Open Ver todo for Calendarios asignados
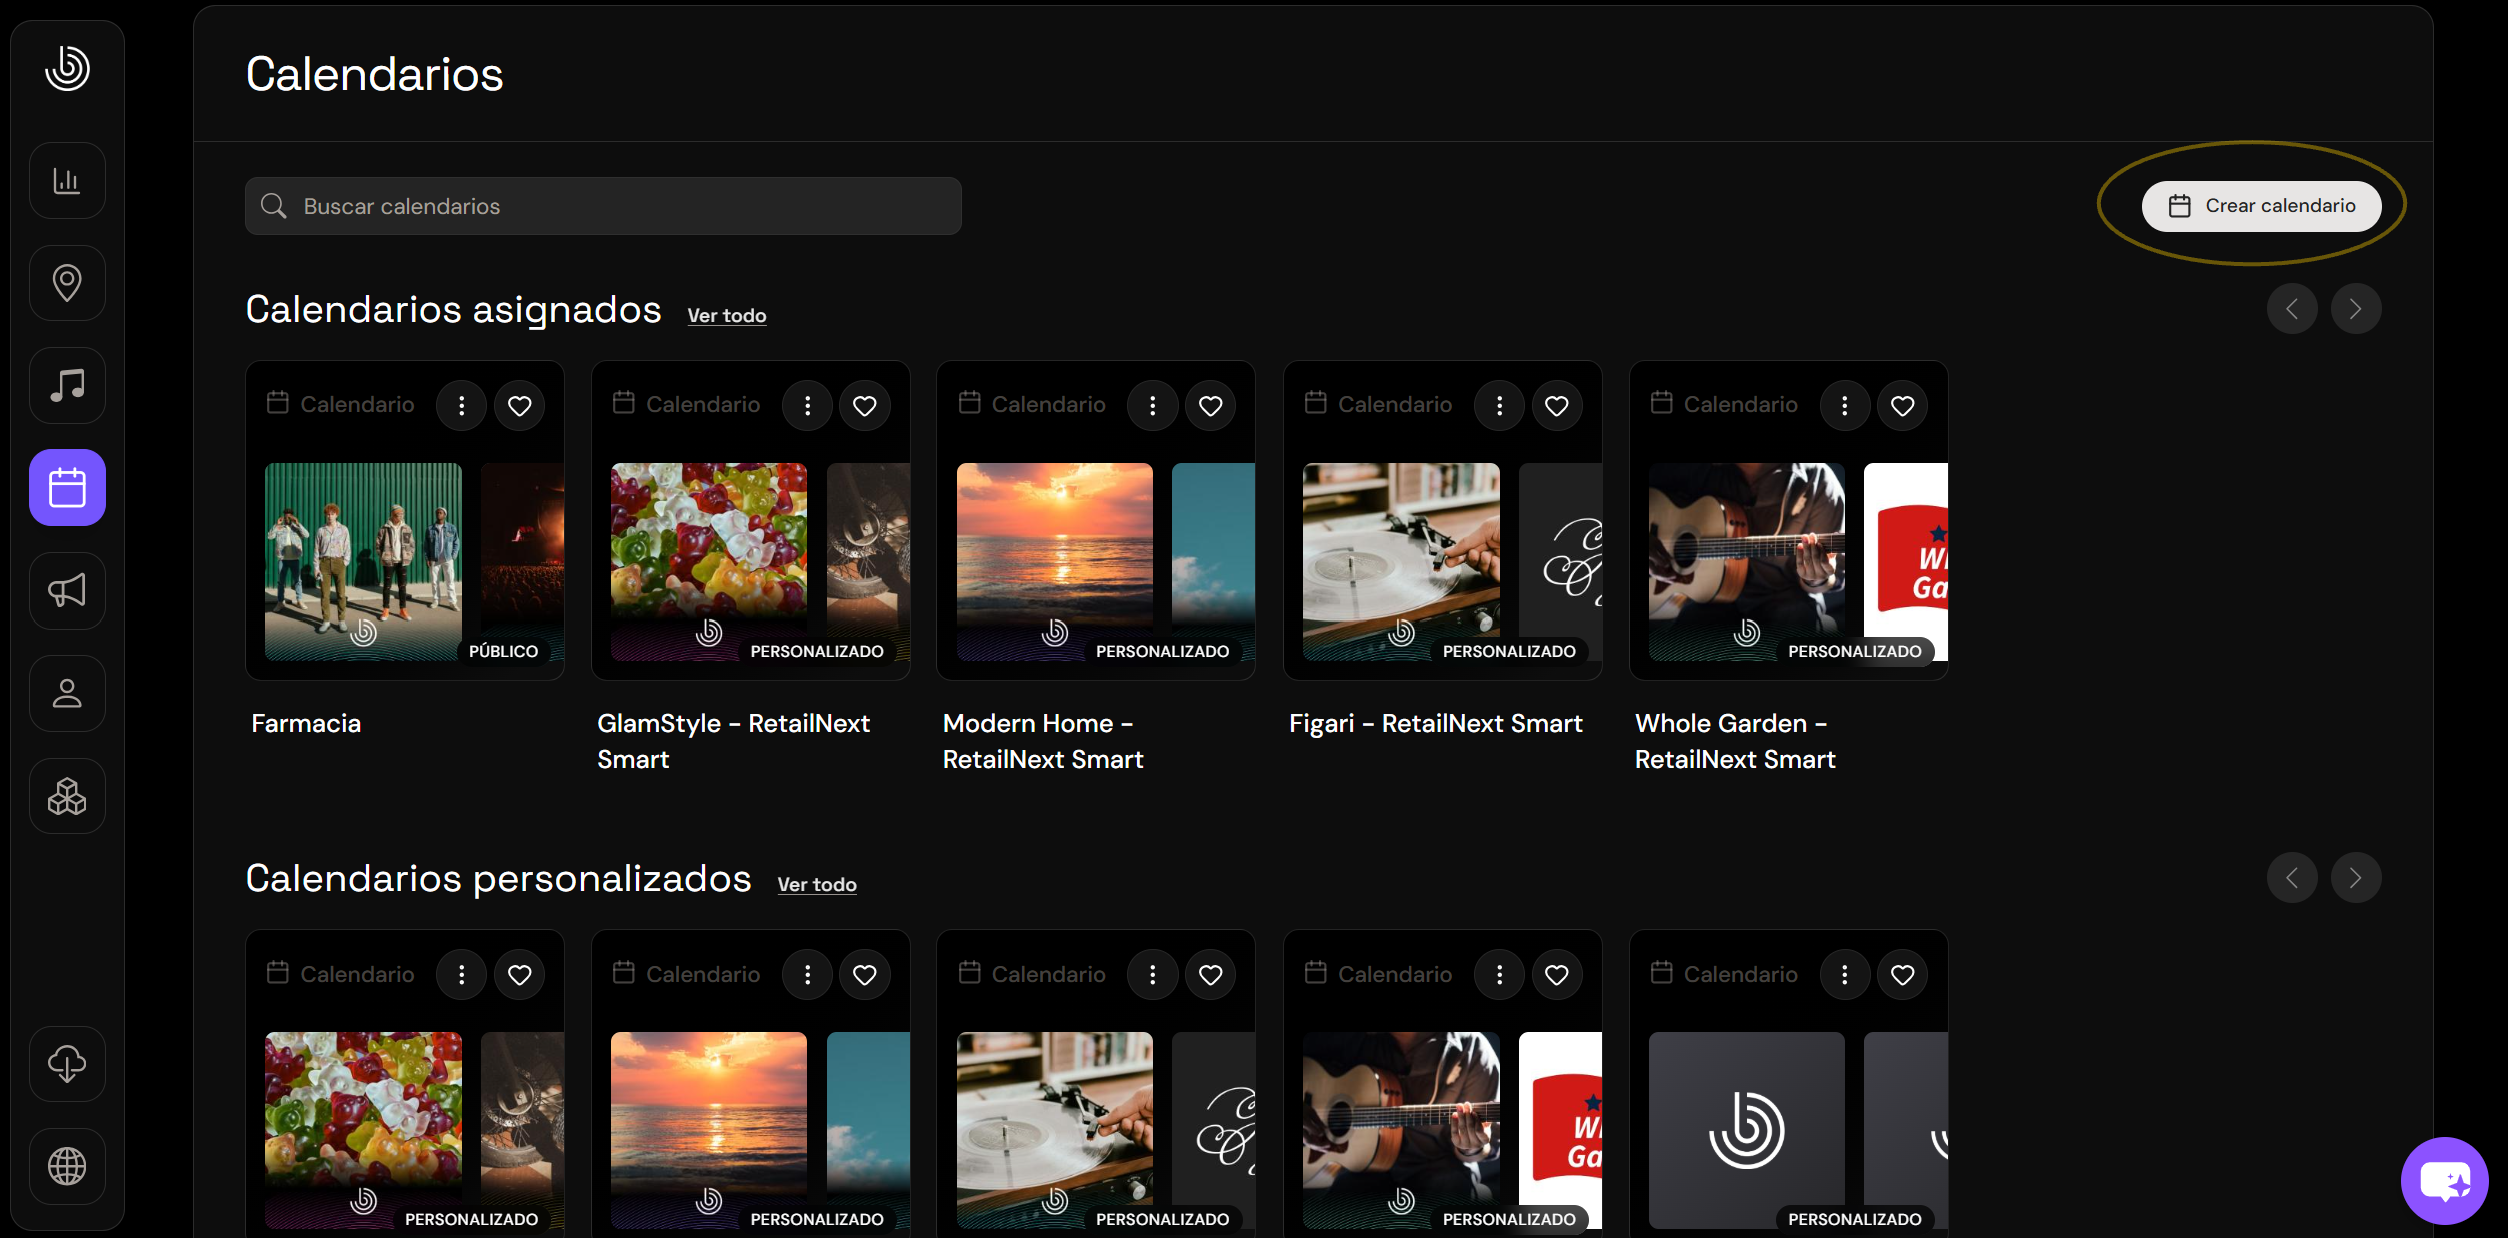This screenshot has height=1238, width=2508. pyautogui.click(x=727, y=315)
